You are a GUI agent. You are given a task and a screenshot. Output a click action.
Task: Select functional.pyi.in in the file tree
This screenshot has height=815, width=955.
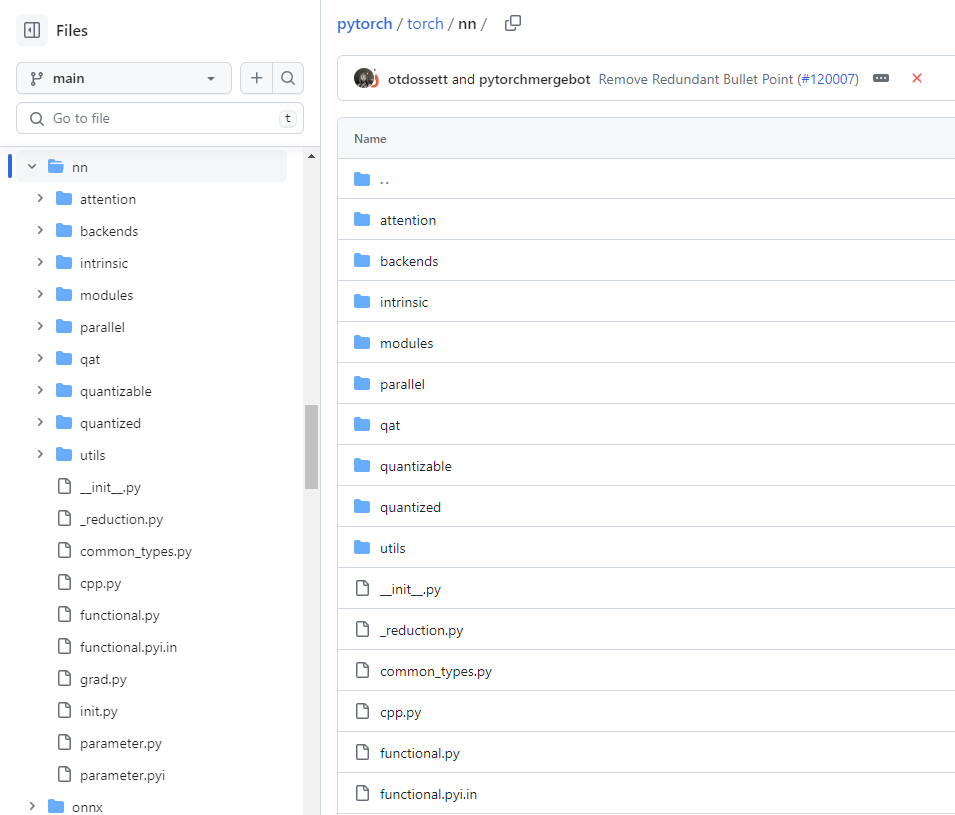click(x=129, y=647)
